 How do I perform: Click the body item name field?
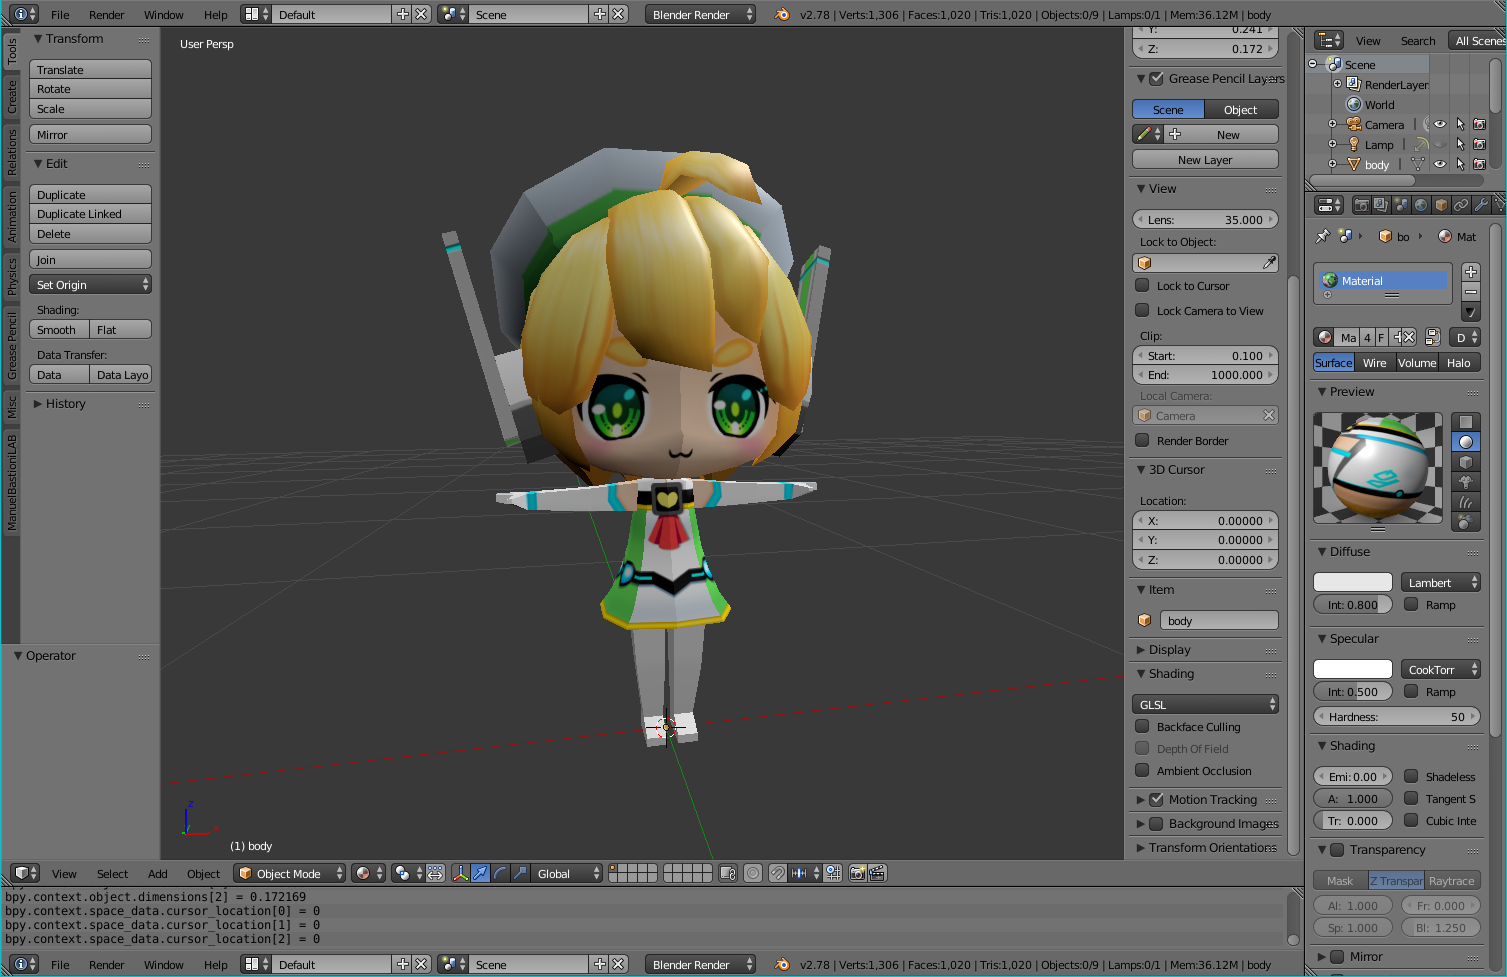(x=1219, y=621)
